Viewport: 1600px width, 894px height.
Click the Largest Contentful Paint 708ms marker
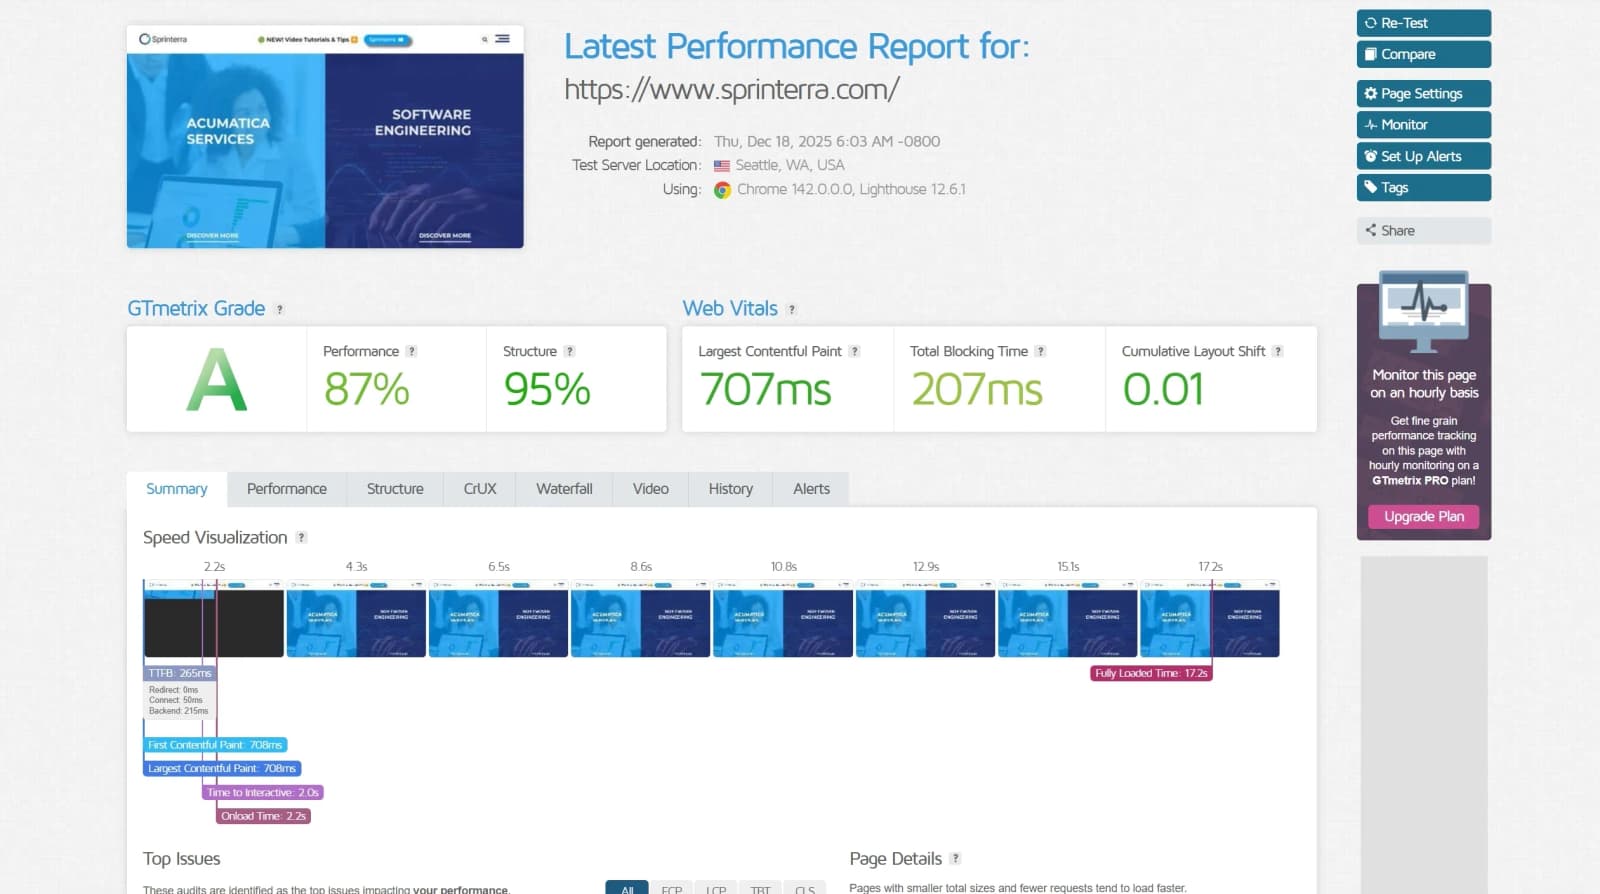point(222,769)
